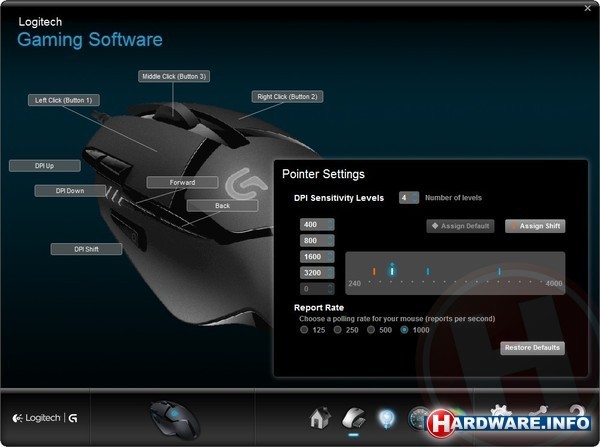Click the Pointer Settings heading

[x=323, y=174]
